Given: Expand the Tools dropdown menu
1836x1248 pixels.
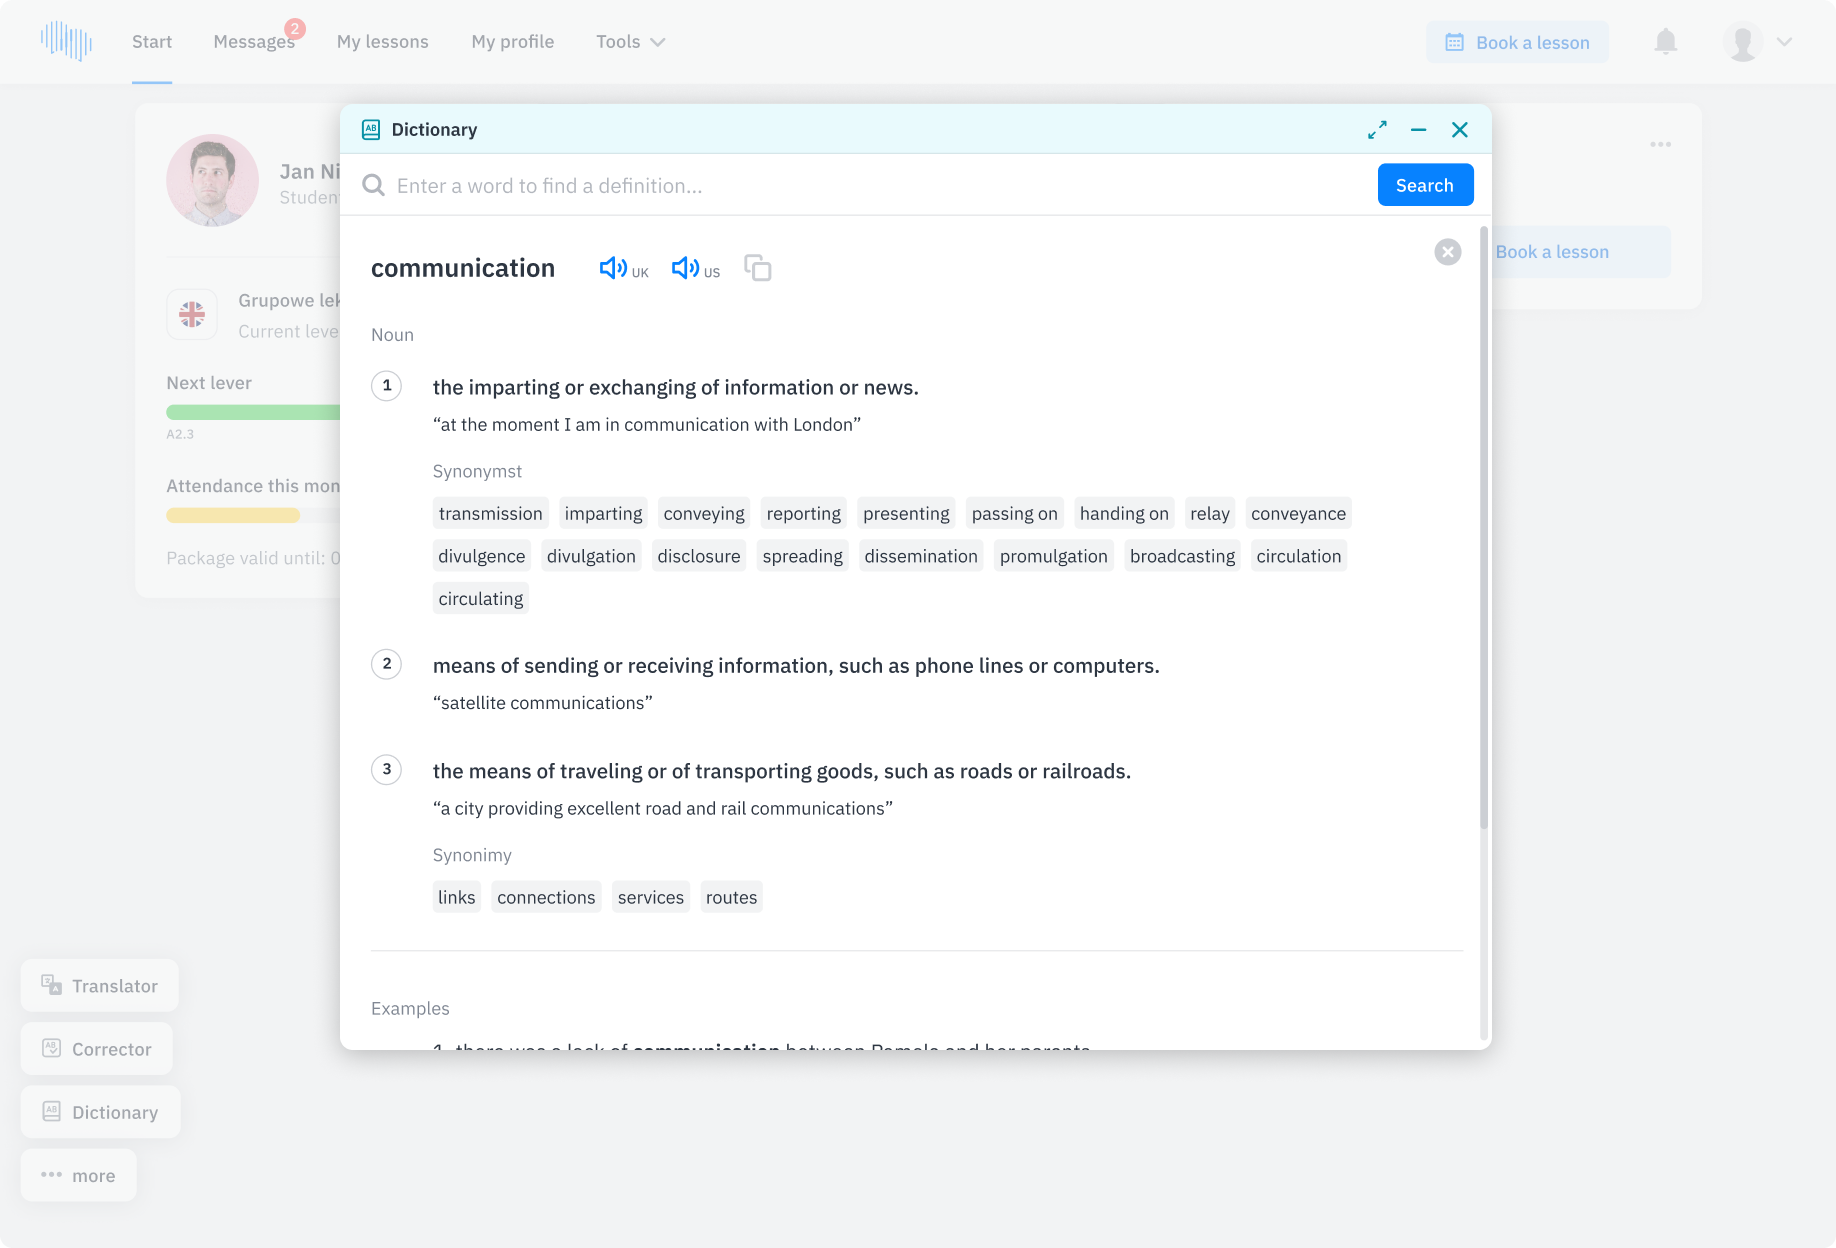Looking at the screenshot, I should (x=630, y=42).
